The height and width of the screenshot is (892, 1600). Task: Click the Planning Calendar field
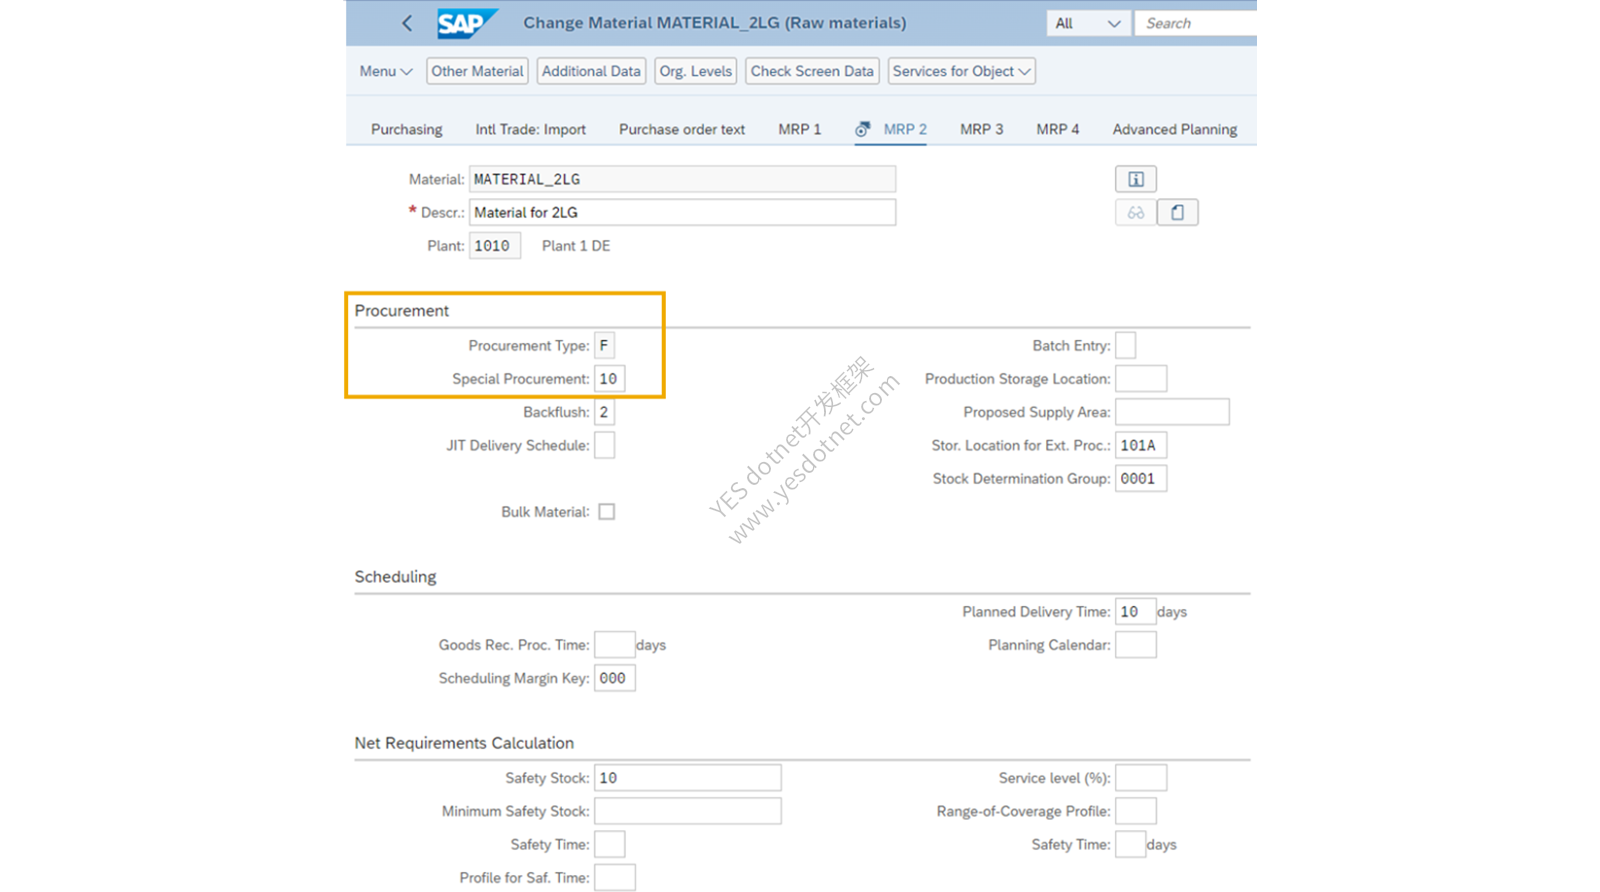tap(1135, 645)
